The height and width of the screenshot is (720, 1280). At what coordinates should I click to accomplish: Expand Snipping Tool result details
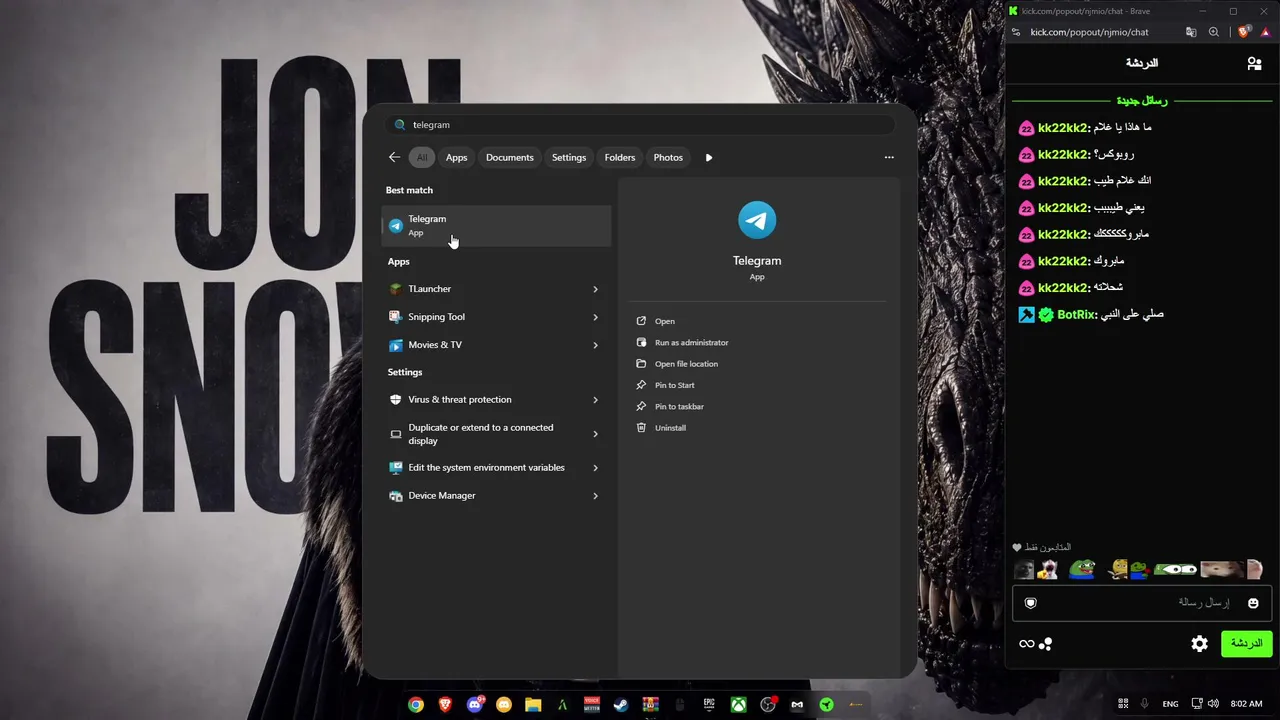pos(595,317)
